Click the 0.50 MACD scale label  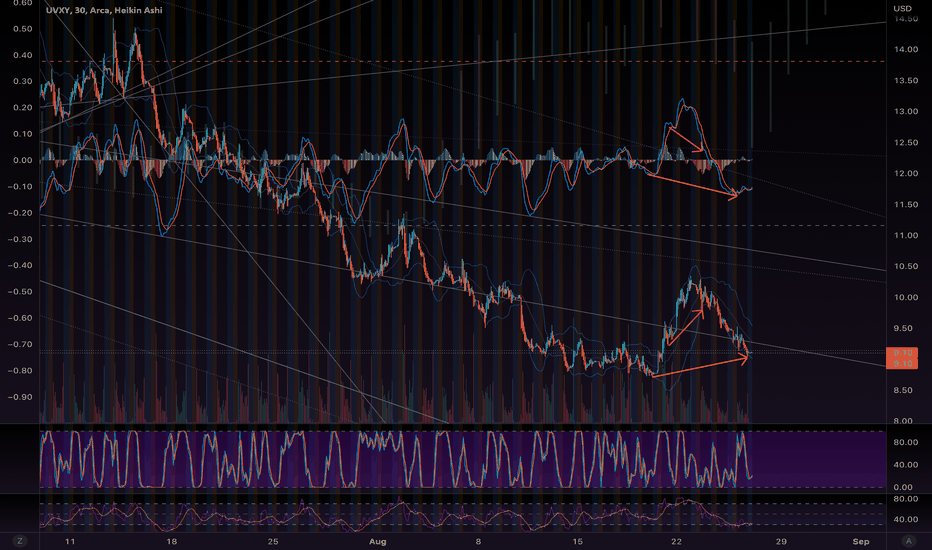click(x=23, y=29)
